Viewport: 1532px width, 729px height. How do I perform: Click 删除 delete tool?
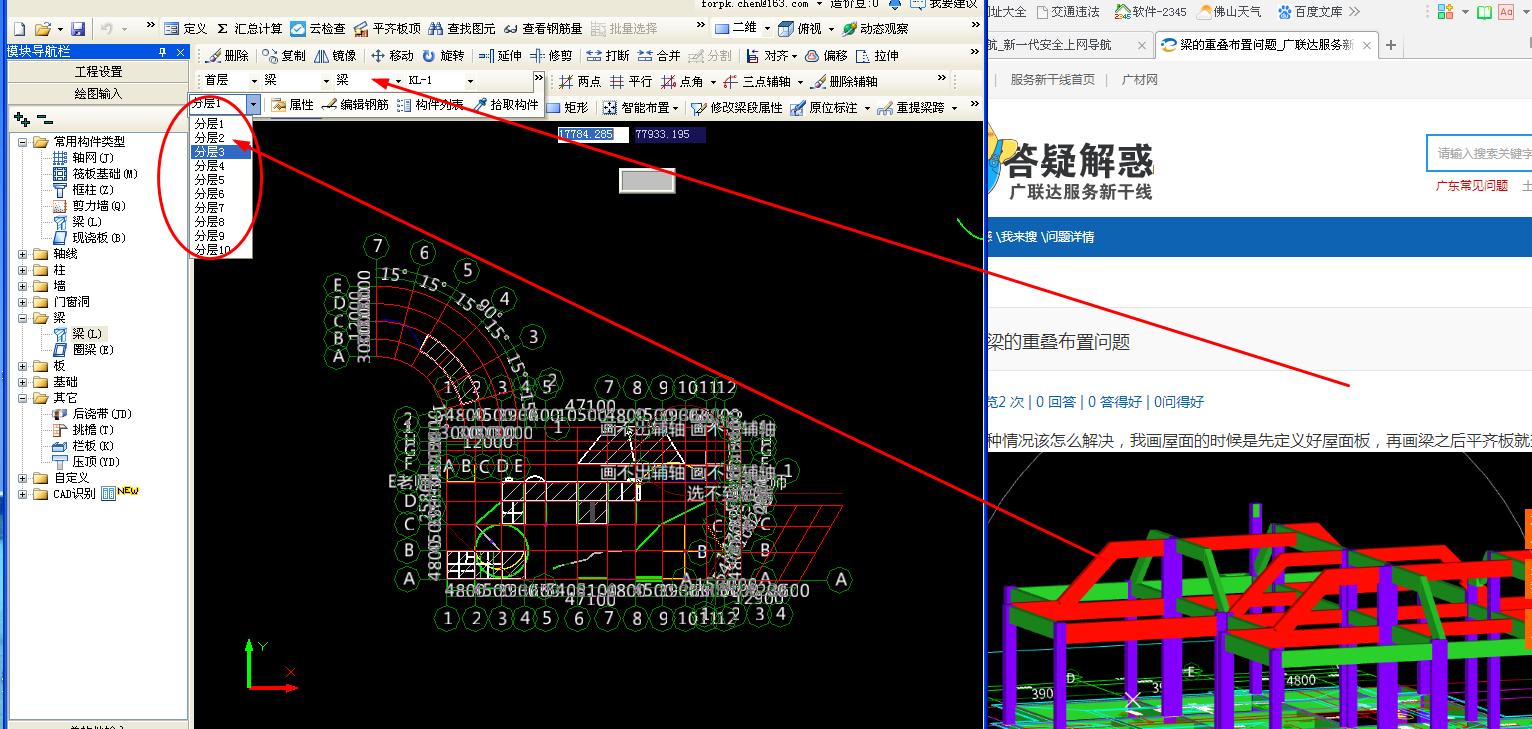[x=227, y=56]
